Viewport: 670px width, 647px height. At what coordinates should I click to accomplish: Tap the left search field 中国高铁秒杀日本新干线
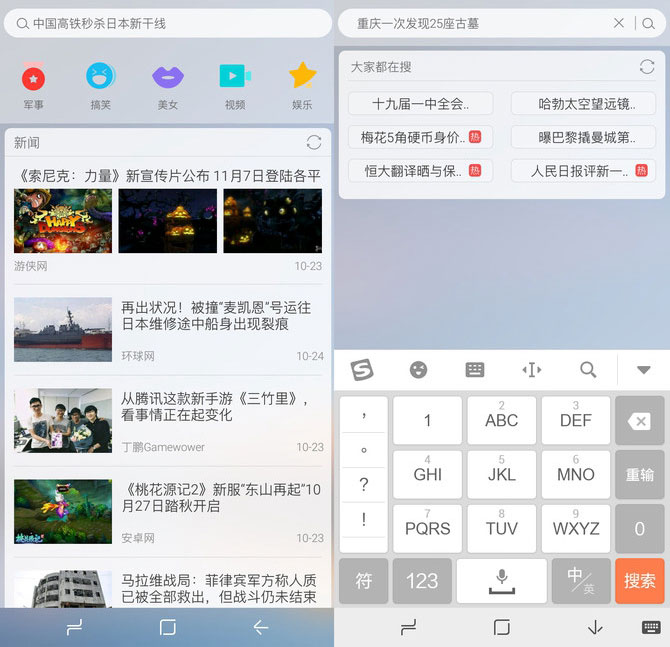168,24
